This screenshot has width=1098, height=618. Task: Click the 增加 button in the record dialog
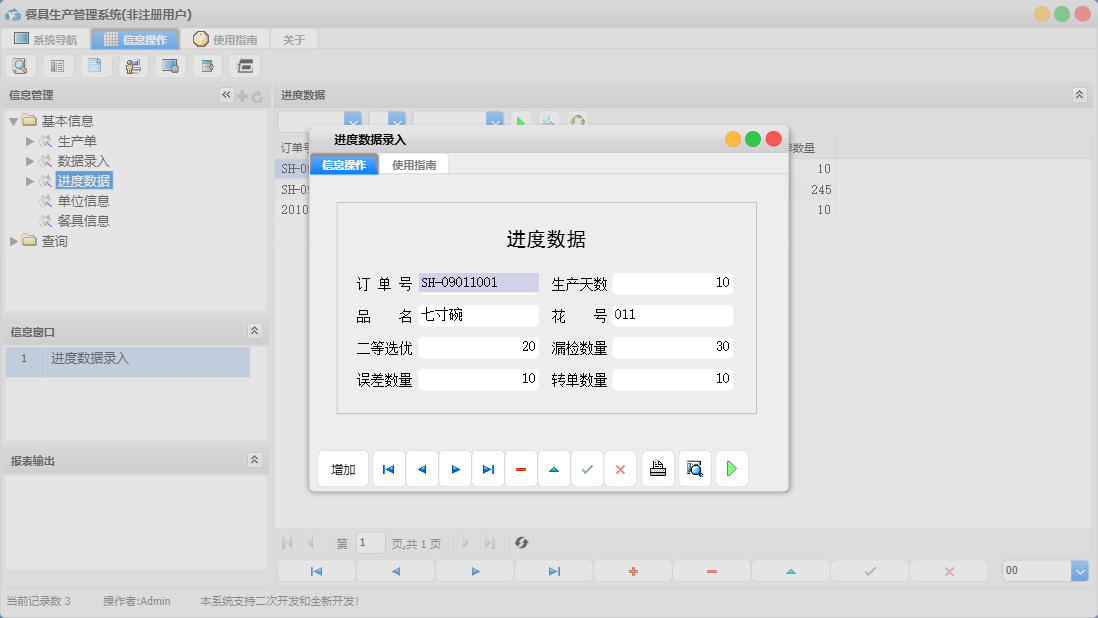click(x=343, y=468)
